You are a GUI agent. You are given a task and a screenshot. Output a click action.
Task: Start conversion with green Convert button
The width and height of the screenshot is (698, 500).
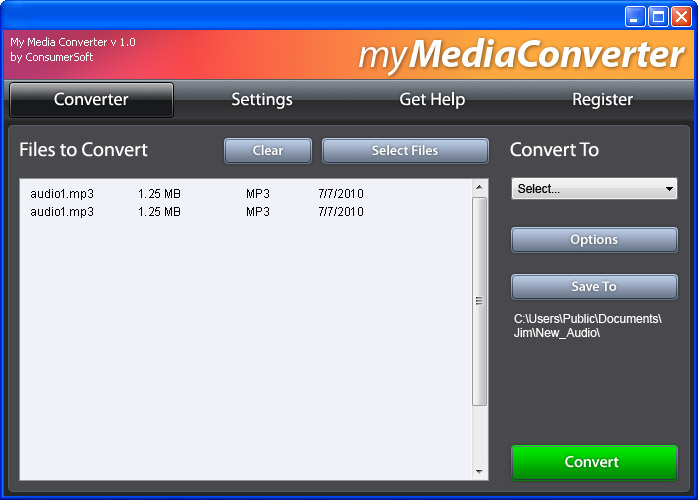pyautogui.click(x=594, y=462)
